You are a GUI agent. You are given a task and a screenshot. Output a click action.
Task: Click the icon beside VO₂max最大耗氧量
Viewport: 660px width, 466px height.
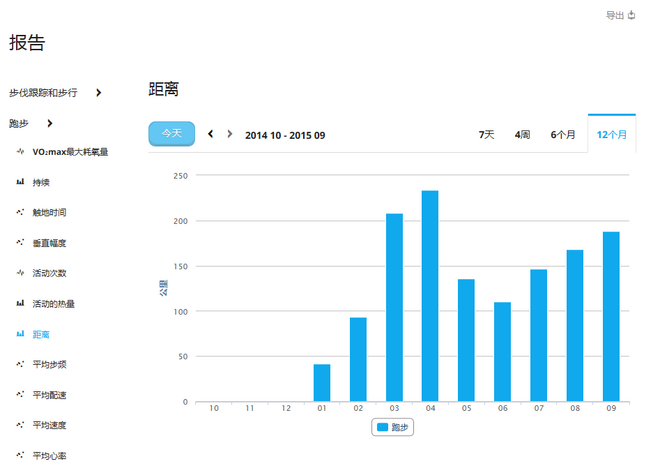click(x=20, y=152)
